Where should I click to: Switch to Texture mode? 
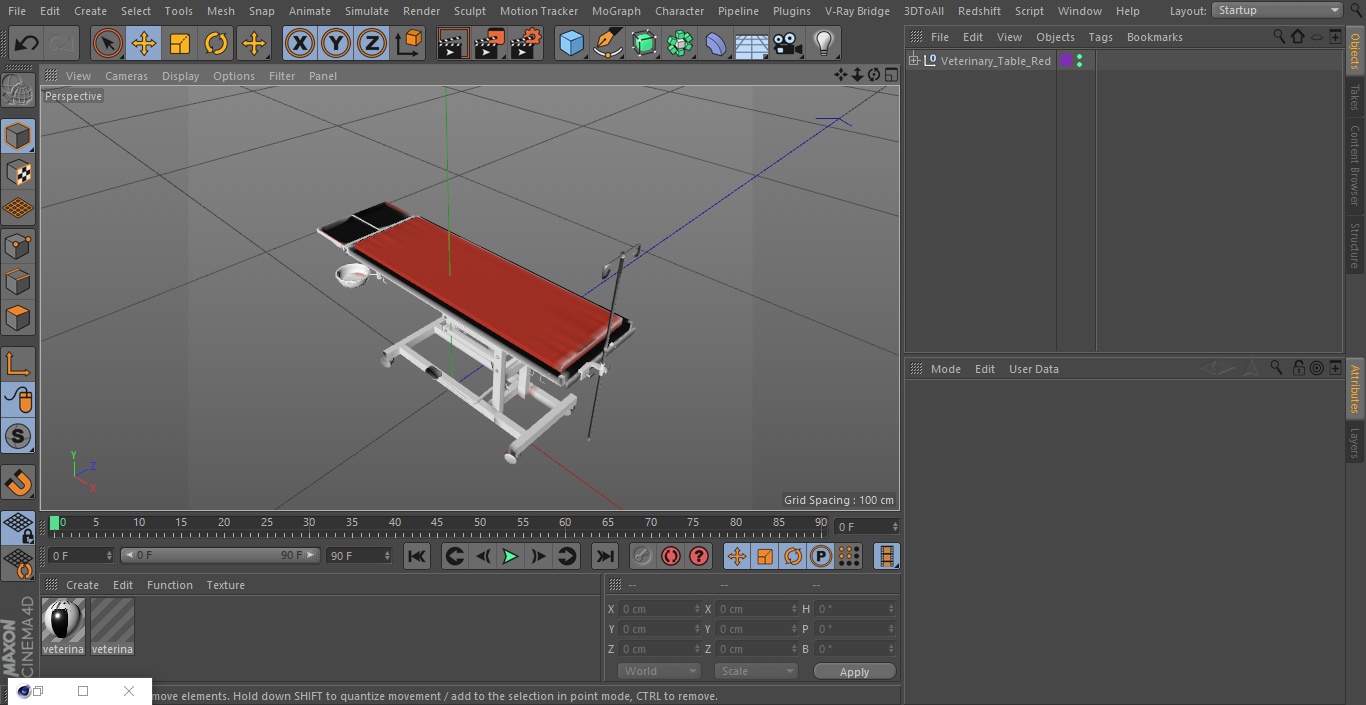[18, 173]
